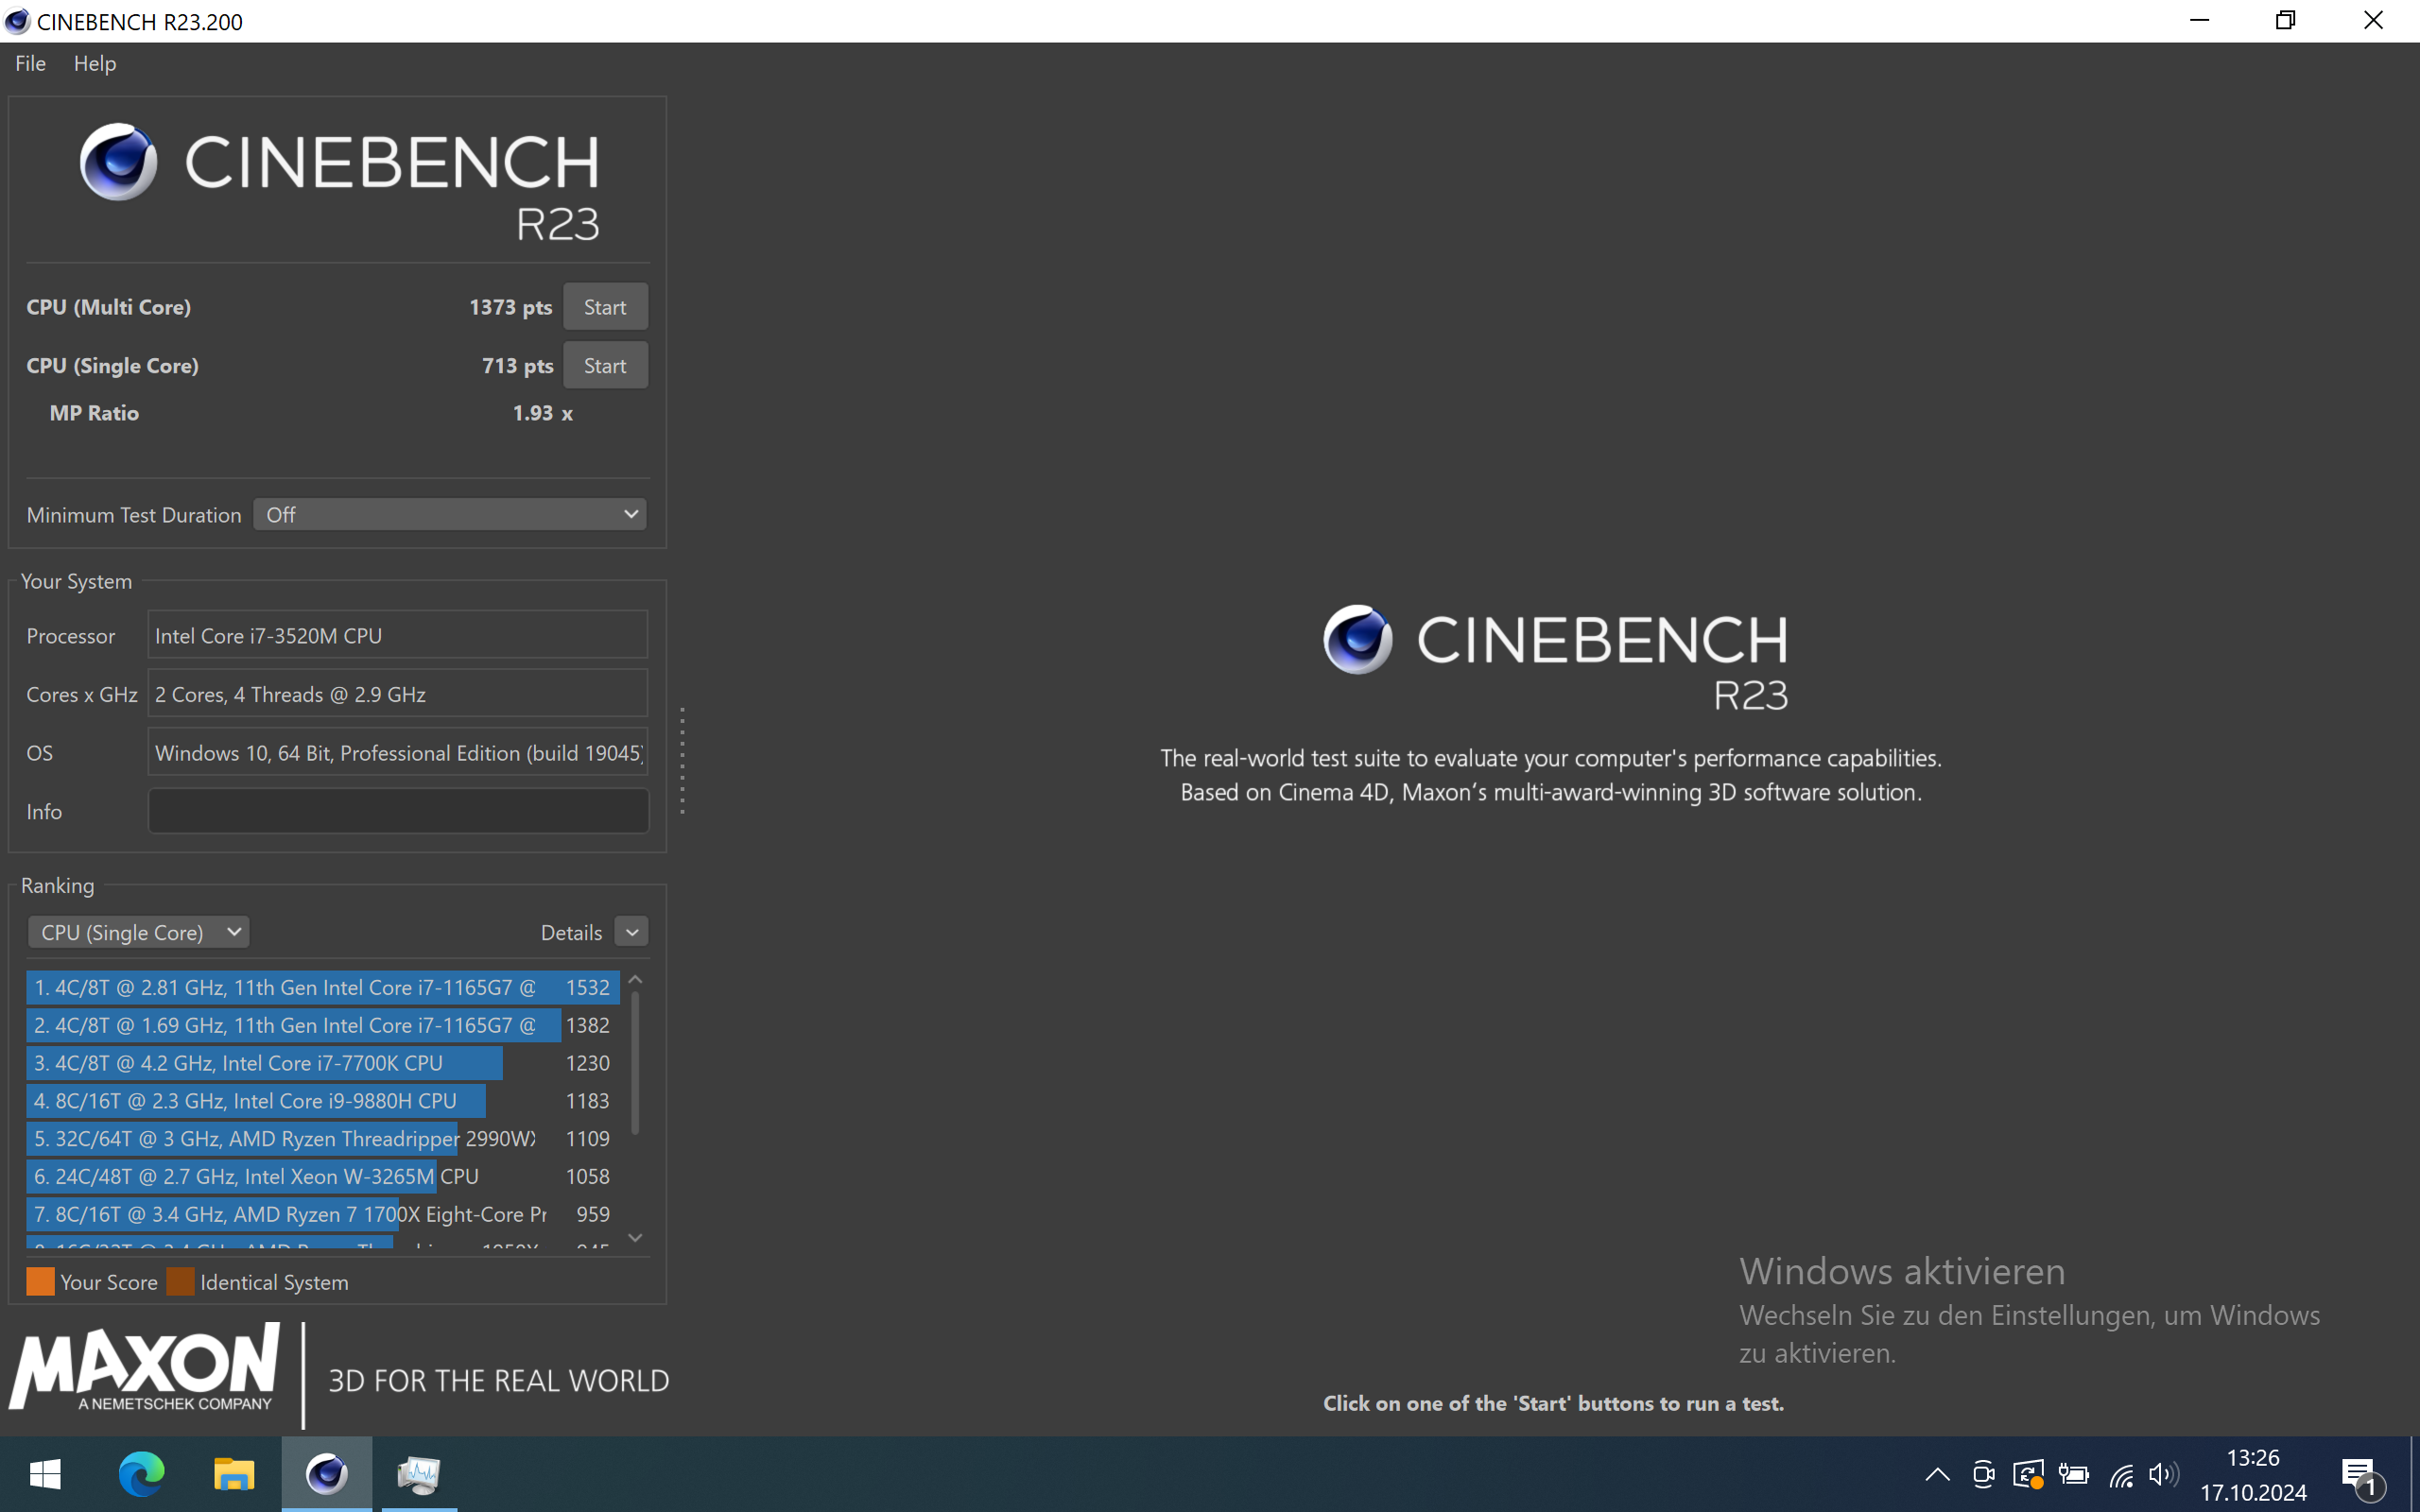The width and height of the screenshot is (2420, 1512).
Task: Start the CPU Single Core test
Action: point(605,366)
